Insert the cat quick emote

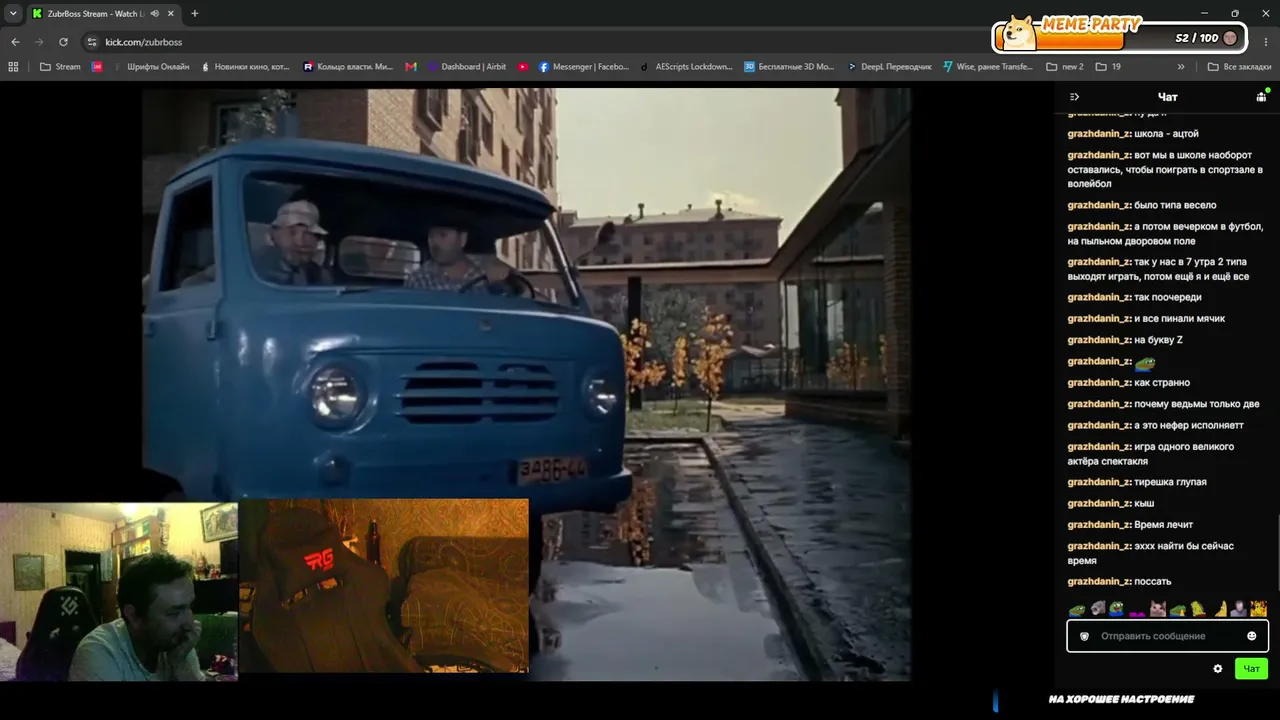coord(1157,609)
